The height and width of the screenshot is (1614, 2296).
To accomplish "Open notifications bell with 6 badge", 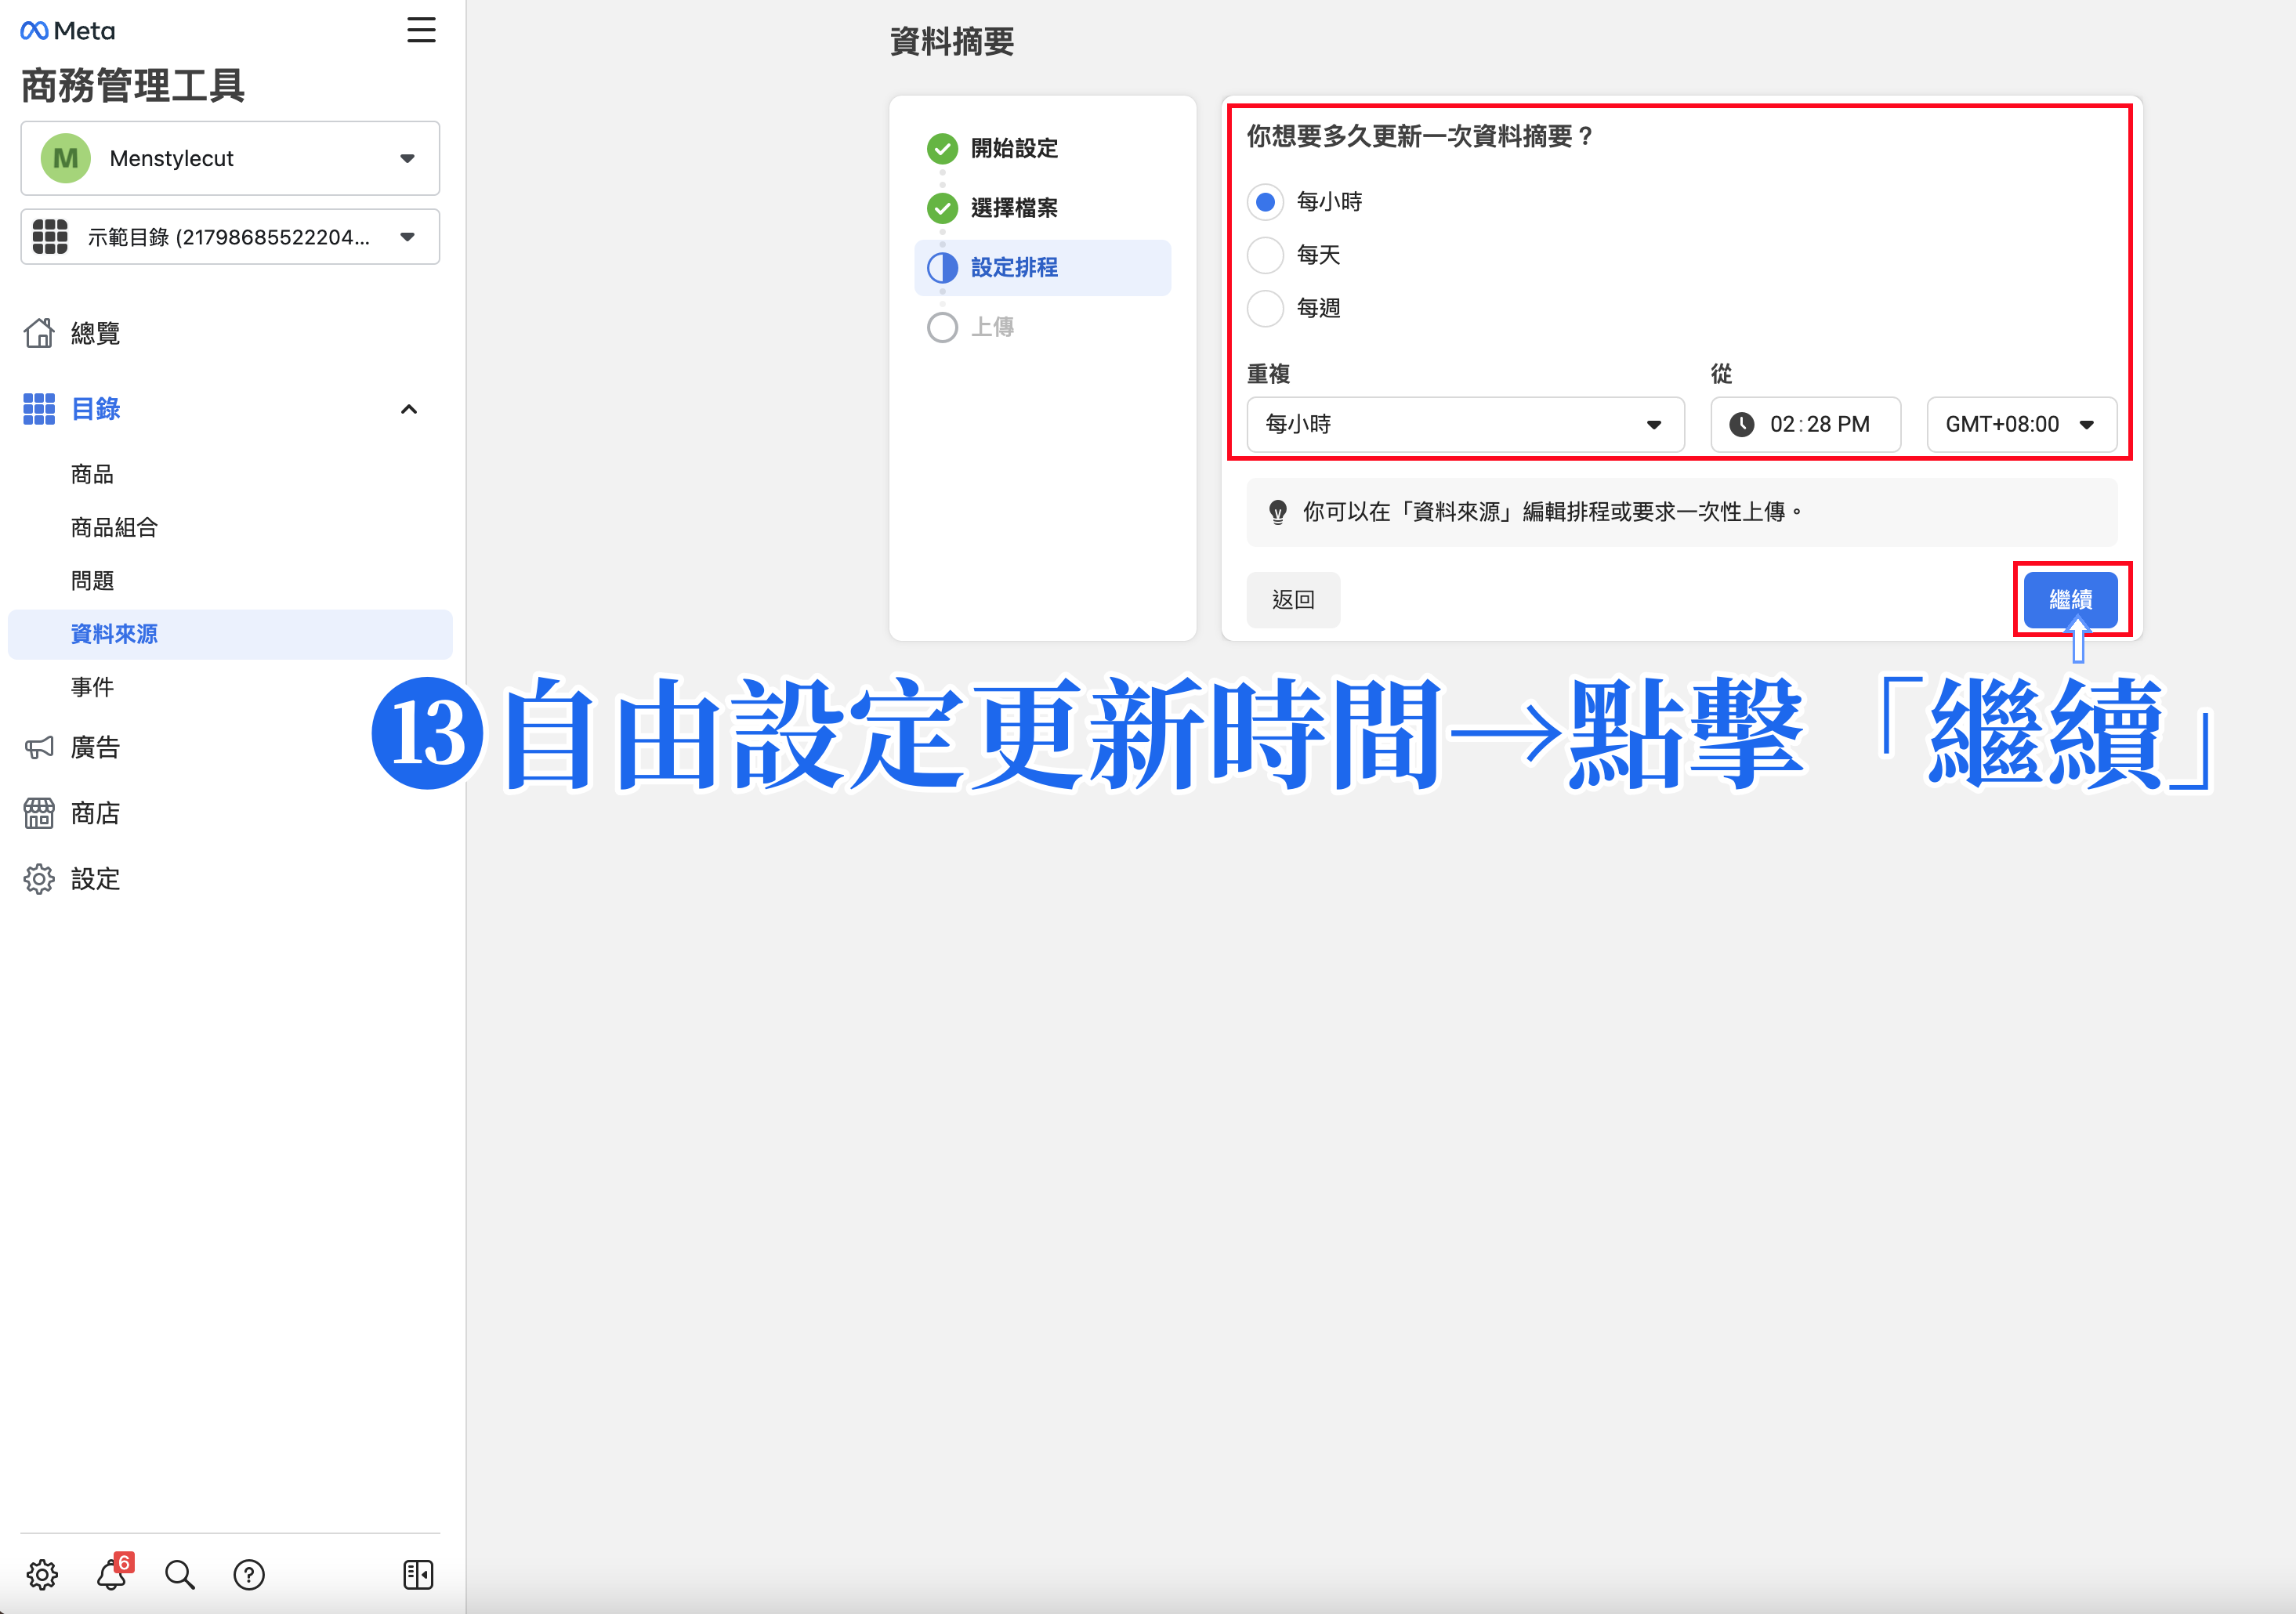I will 112,1573.
